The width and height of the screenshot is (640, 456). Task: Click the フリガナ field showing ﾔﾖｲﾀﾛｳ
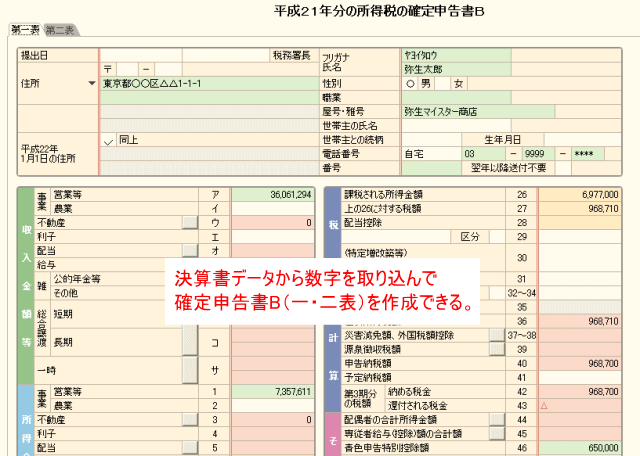(x=456, y=55)
